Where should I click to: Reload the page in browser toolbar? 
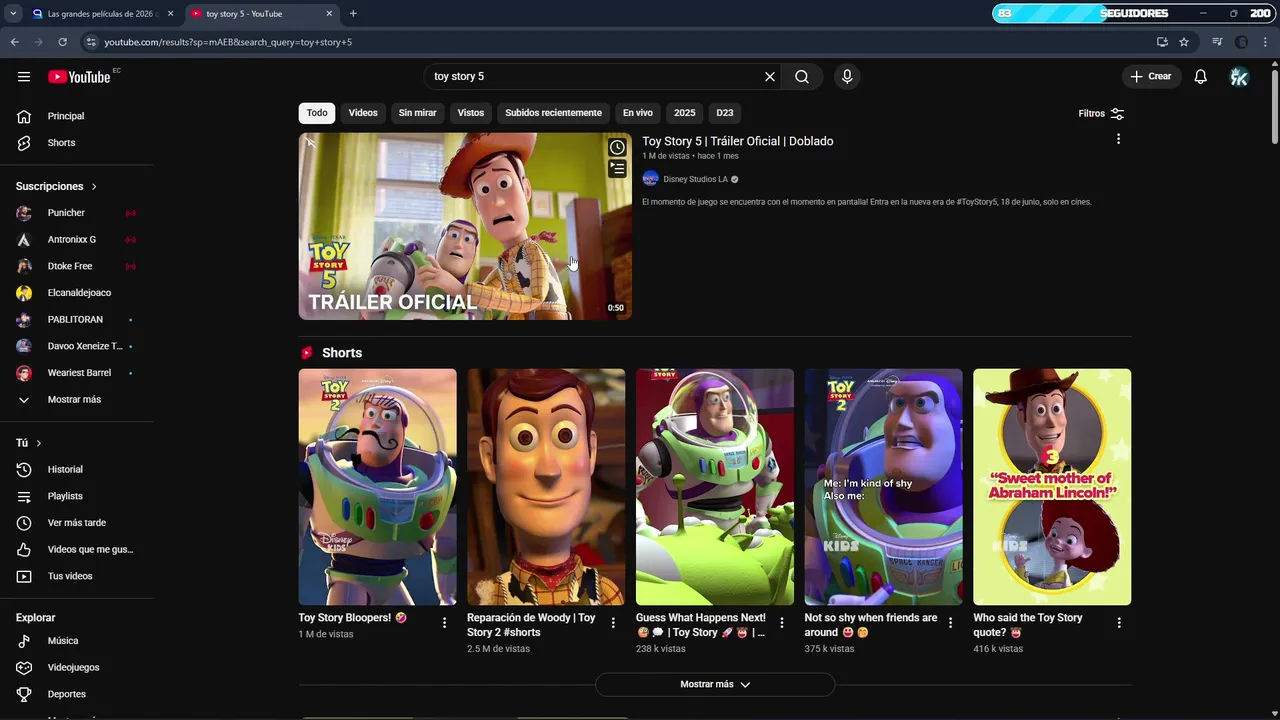(x=62, y=42)
